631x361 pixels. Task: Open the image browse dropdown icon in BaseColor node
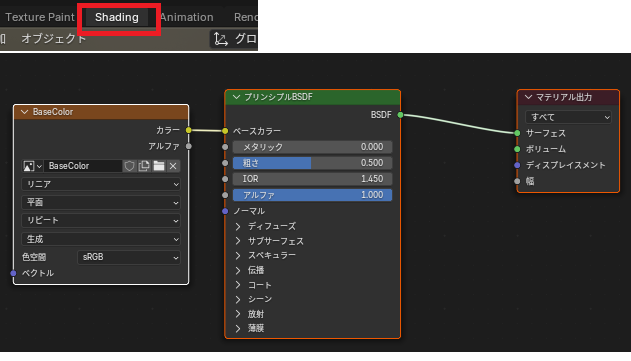(32, 166)
